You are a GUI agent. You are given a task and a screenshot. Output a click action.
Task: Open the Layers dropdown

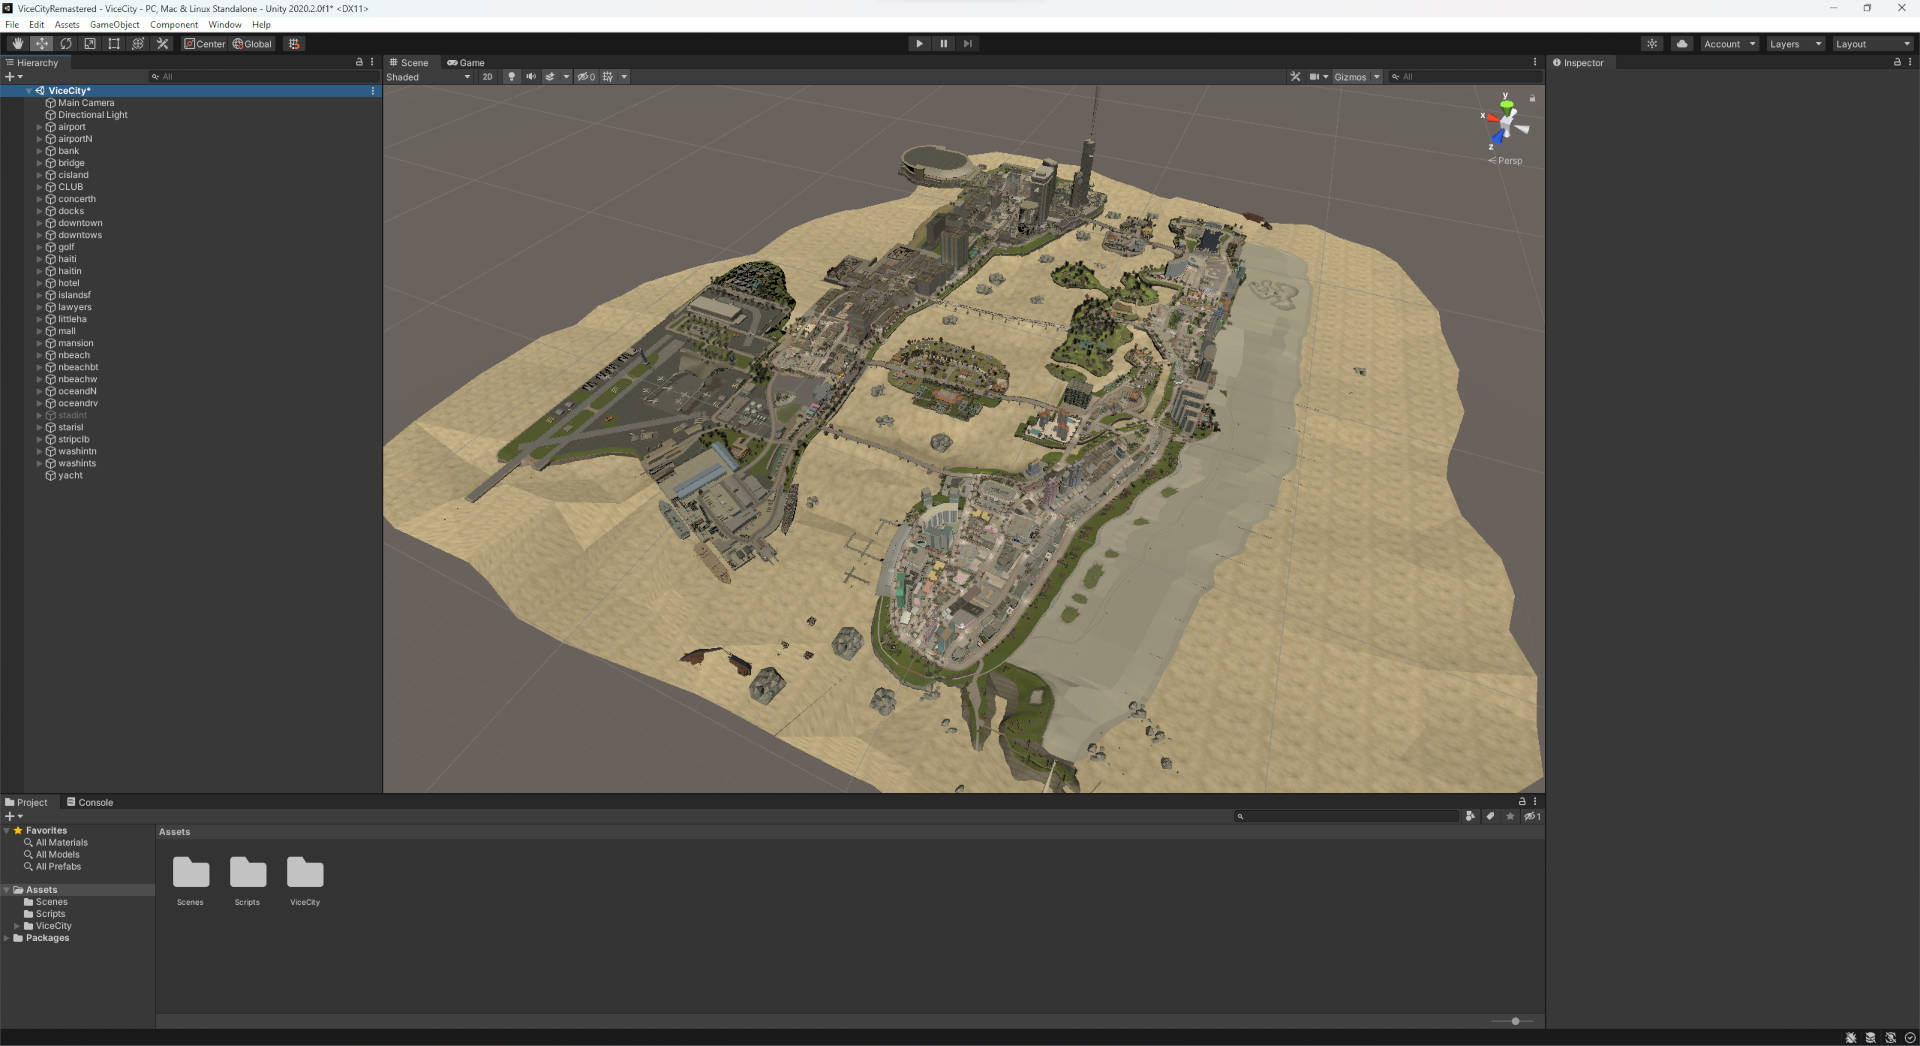[1795, 44]
